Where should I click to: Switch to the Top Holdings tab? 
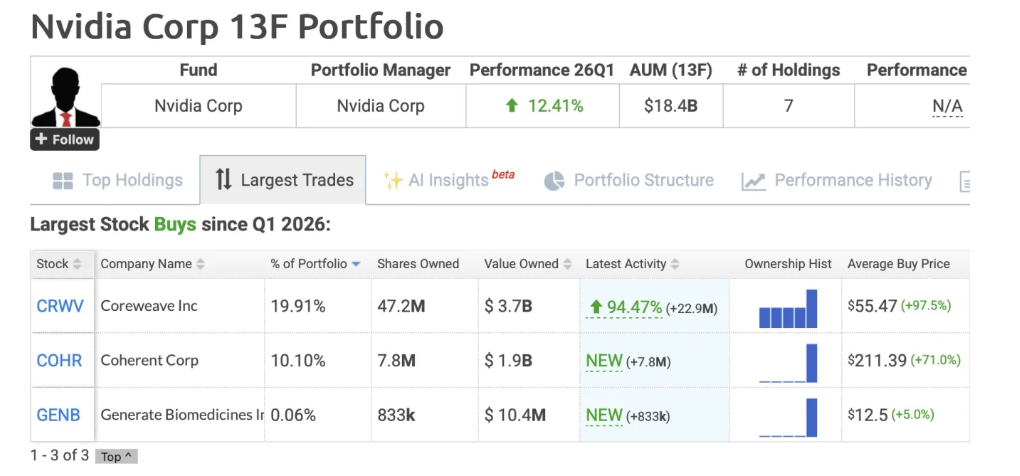click(x=117, y=180)
